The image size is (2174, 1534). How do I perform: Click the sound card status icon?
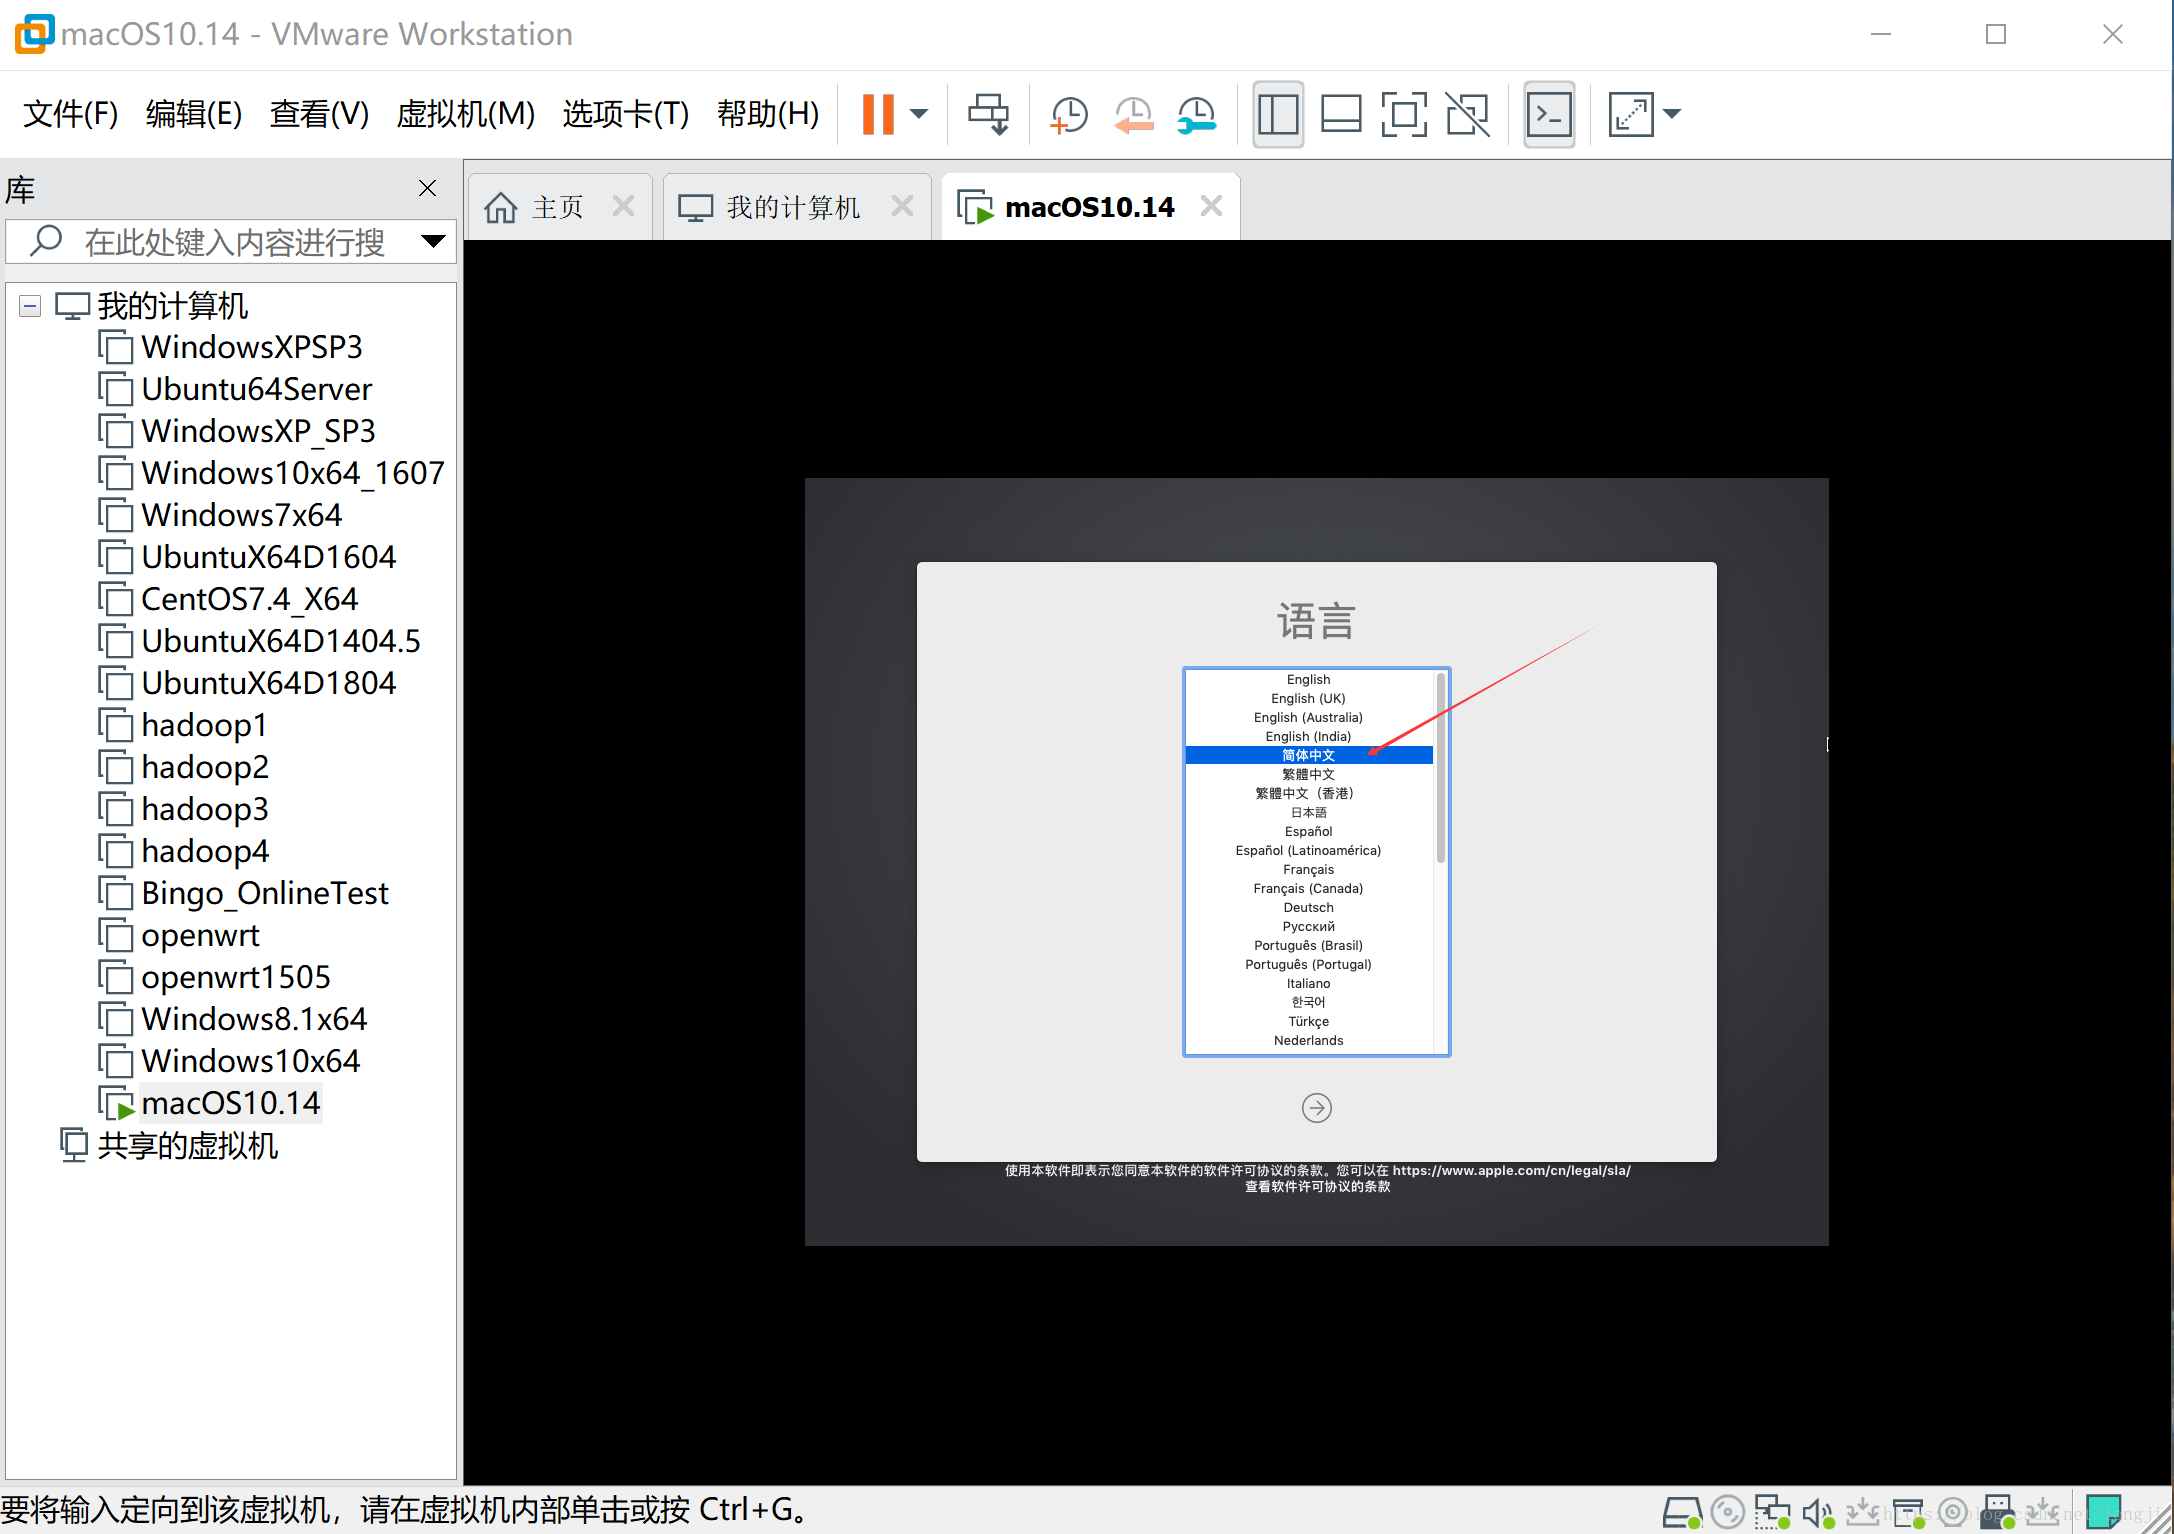[x=1818, y=1512]
